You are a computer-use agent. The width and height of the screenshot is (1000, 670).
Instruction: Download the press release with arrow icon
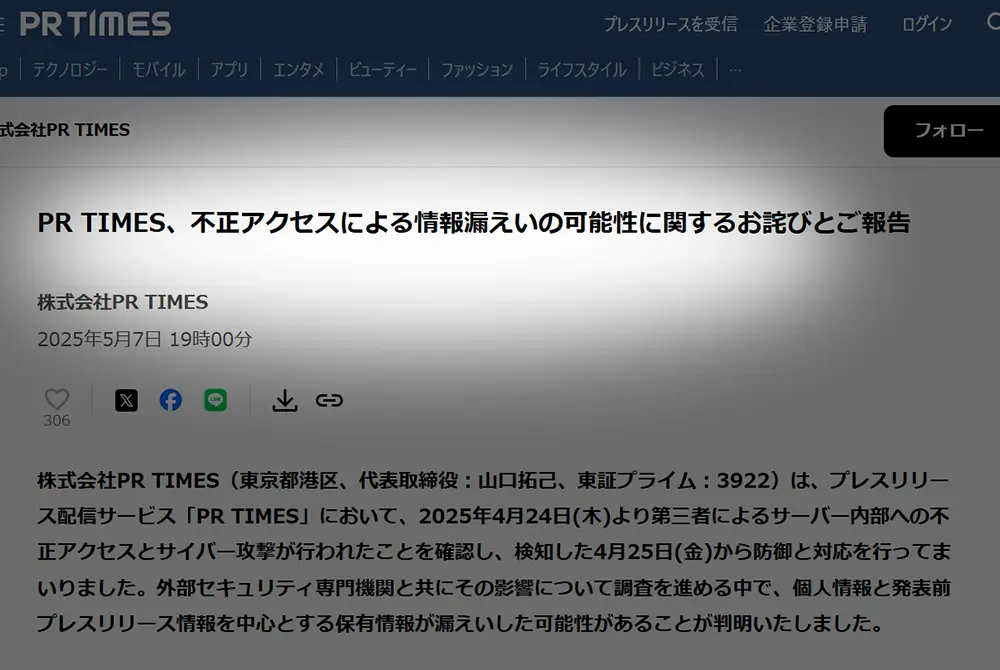click(284, 401)
